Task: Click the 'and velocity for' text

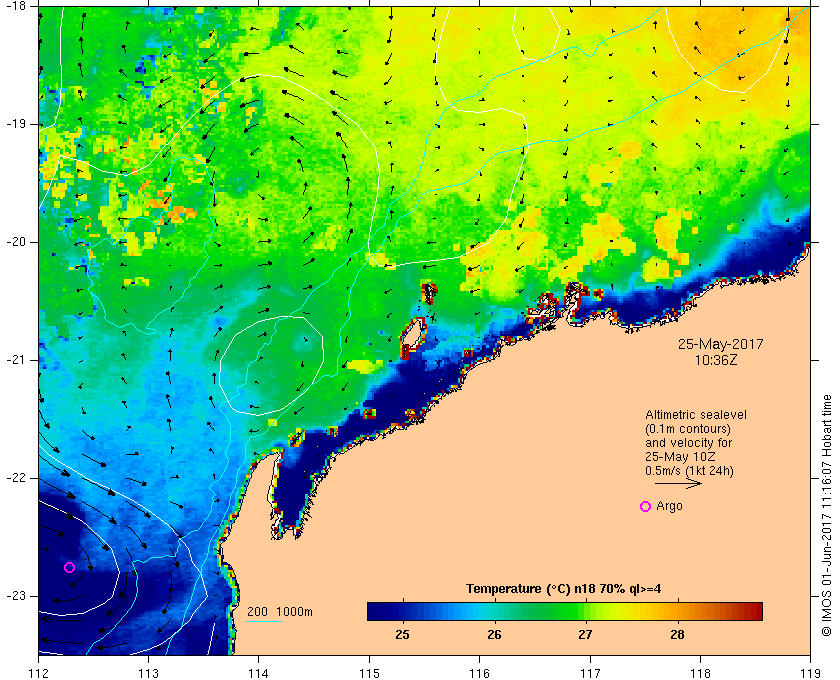Action: [688, 443]
